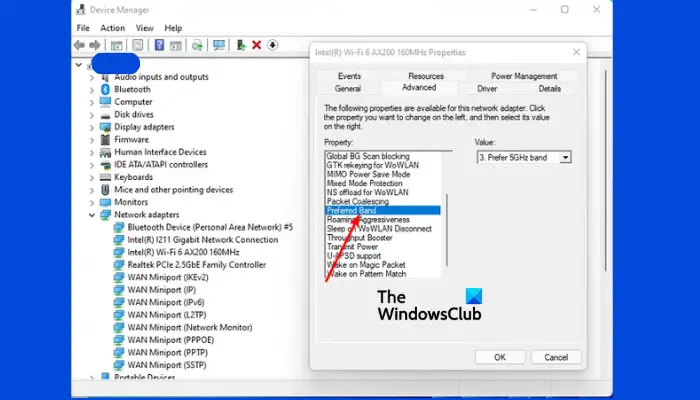700x400 pixels.
Task: Click the Device Manager tree vertical scrollbar
Action: click(606, 170)
